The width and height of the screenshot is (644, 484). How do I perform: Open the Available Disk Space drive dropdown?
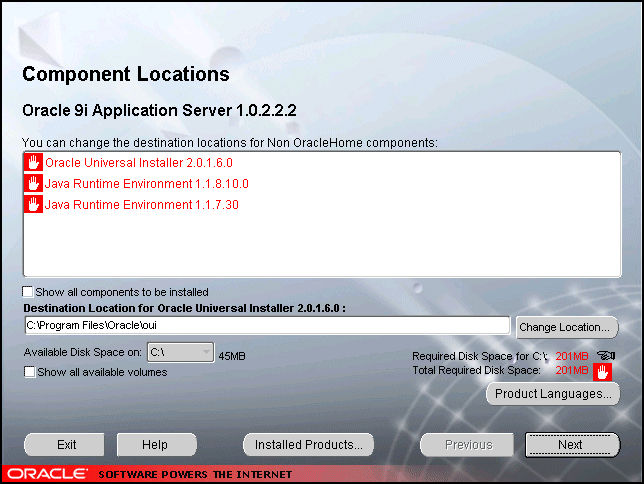[x=181, y=353]
